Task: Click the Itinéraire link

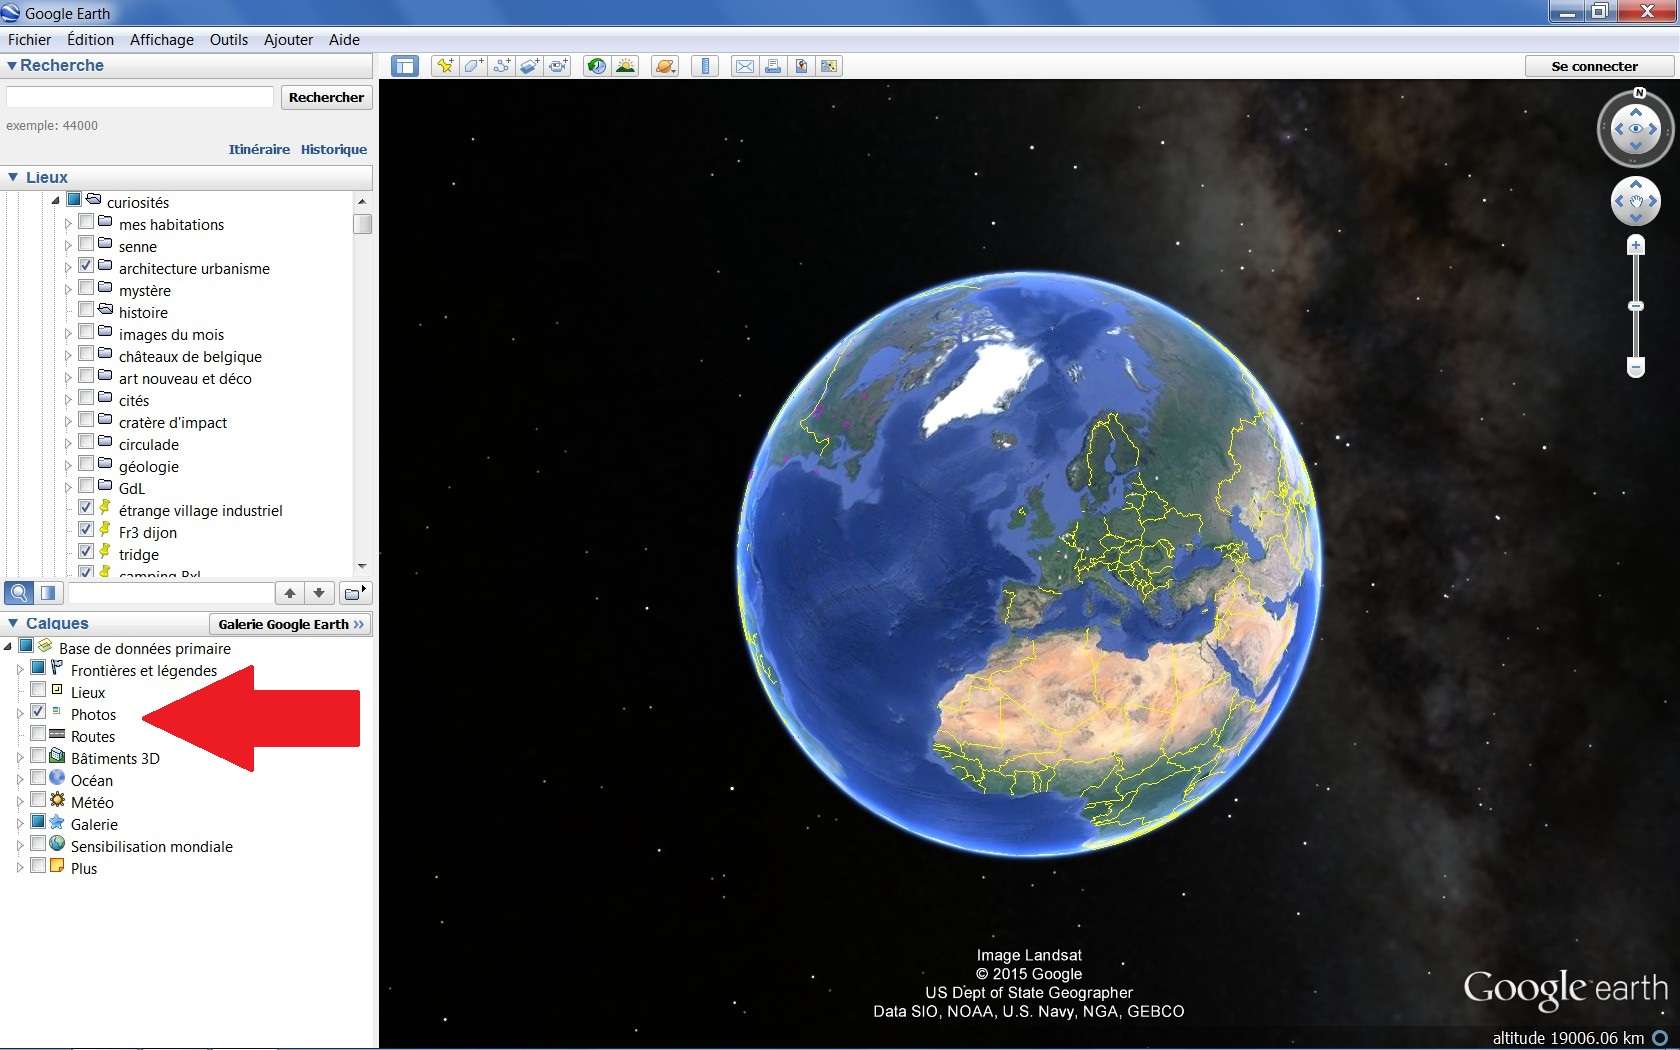Action: pos(259,149)
